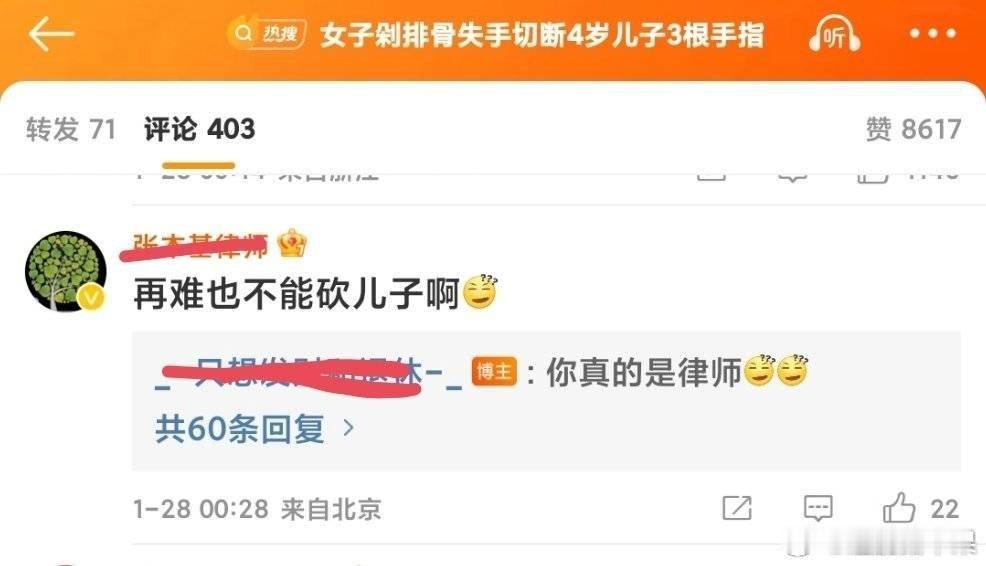
Task: Open the hot search title about 女子剁排骨
Action: point(542,35)
